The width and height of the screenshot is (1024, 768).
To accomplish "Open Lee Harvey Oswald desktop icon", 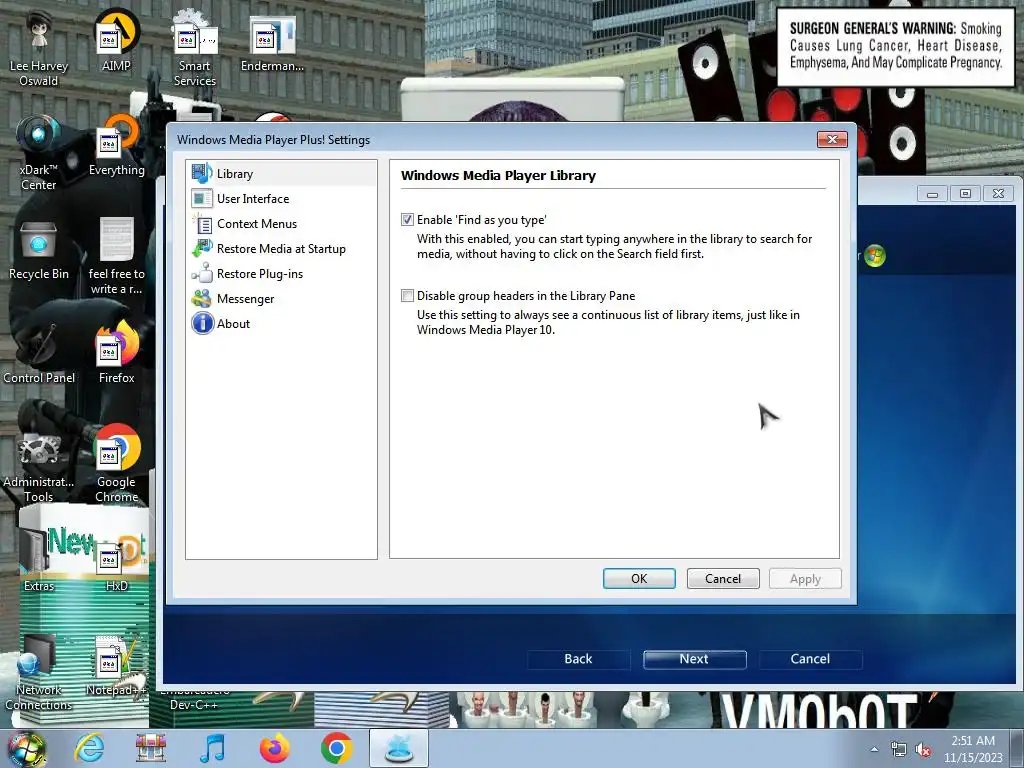I will point(39,47).
